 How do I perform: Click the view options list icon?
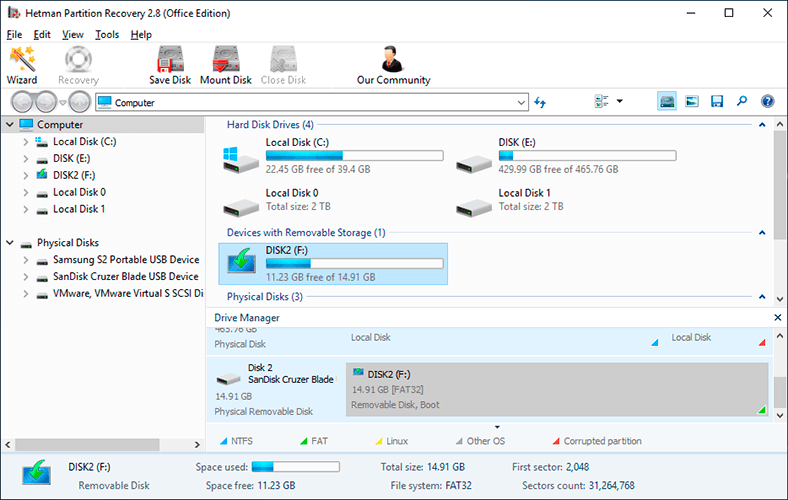tap(601, 102)
